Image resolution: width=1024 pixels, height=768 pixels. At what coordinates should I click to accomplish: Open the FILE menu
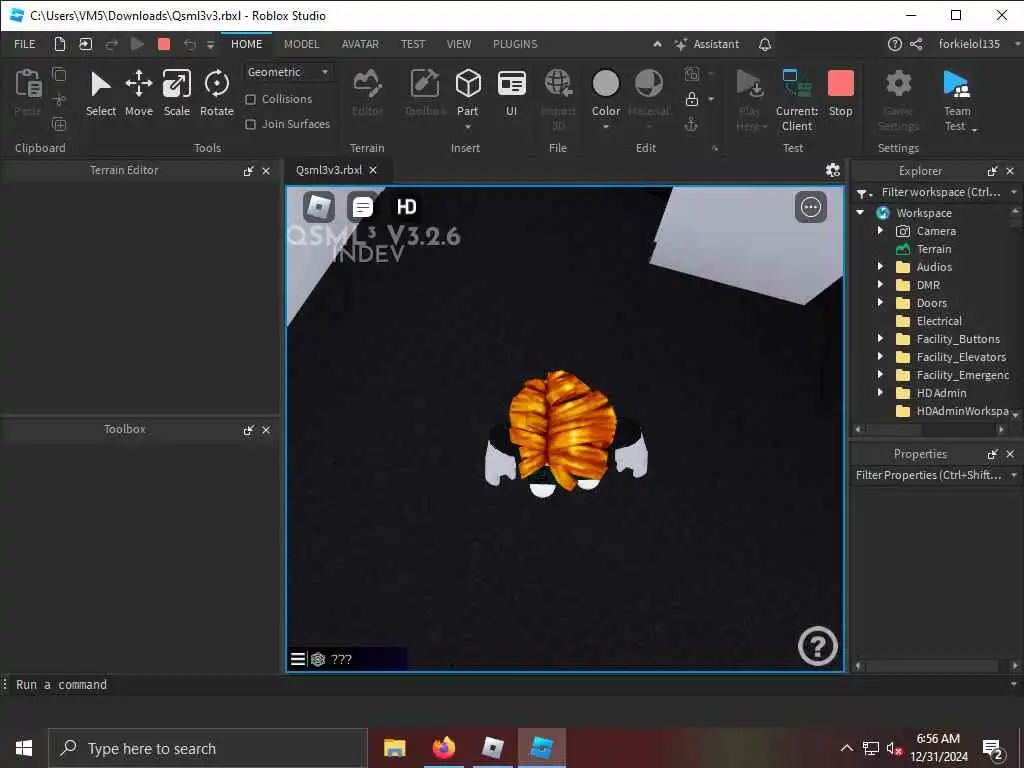[25, 44]
